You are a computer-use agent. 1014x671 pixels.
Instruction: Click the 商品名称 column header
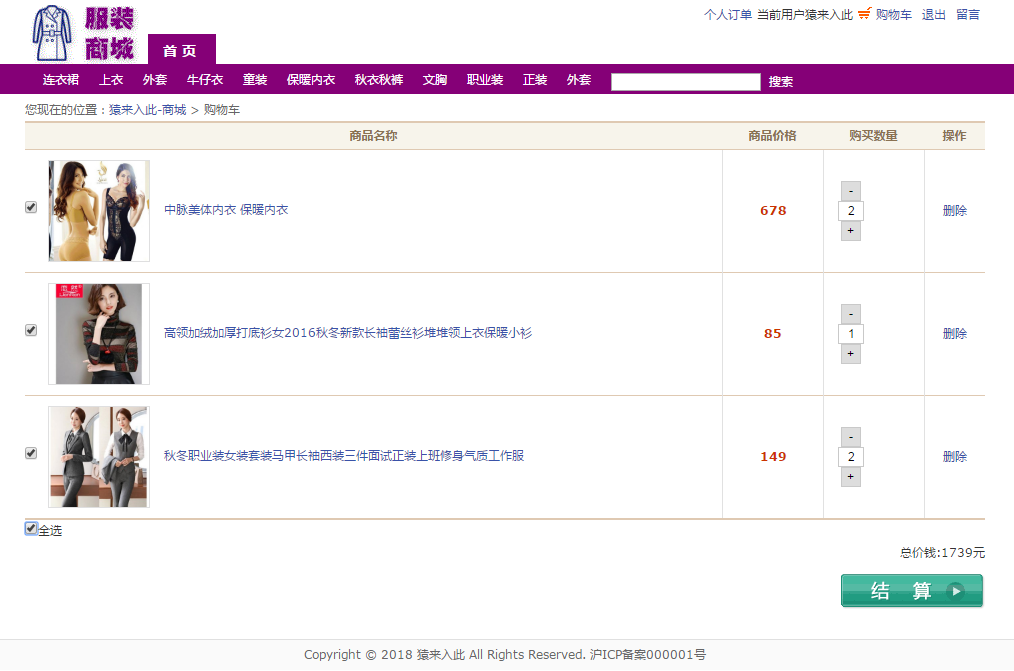click(x=373, y=136)
